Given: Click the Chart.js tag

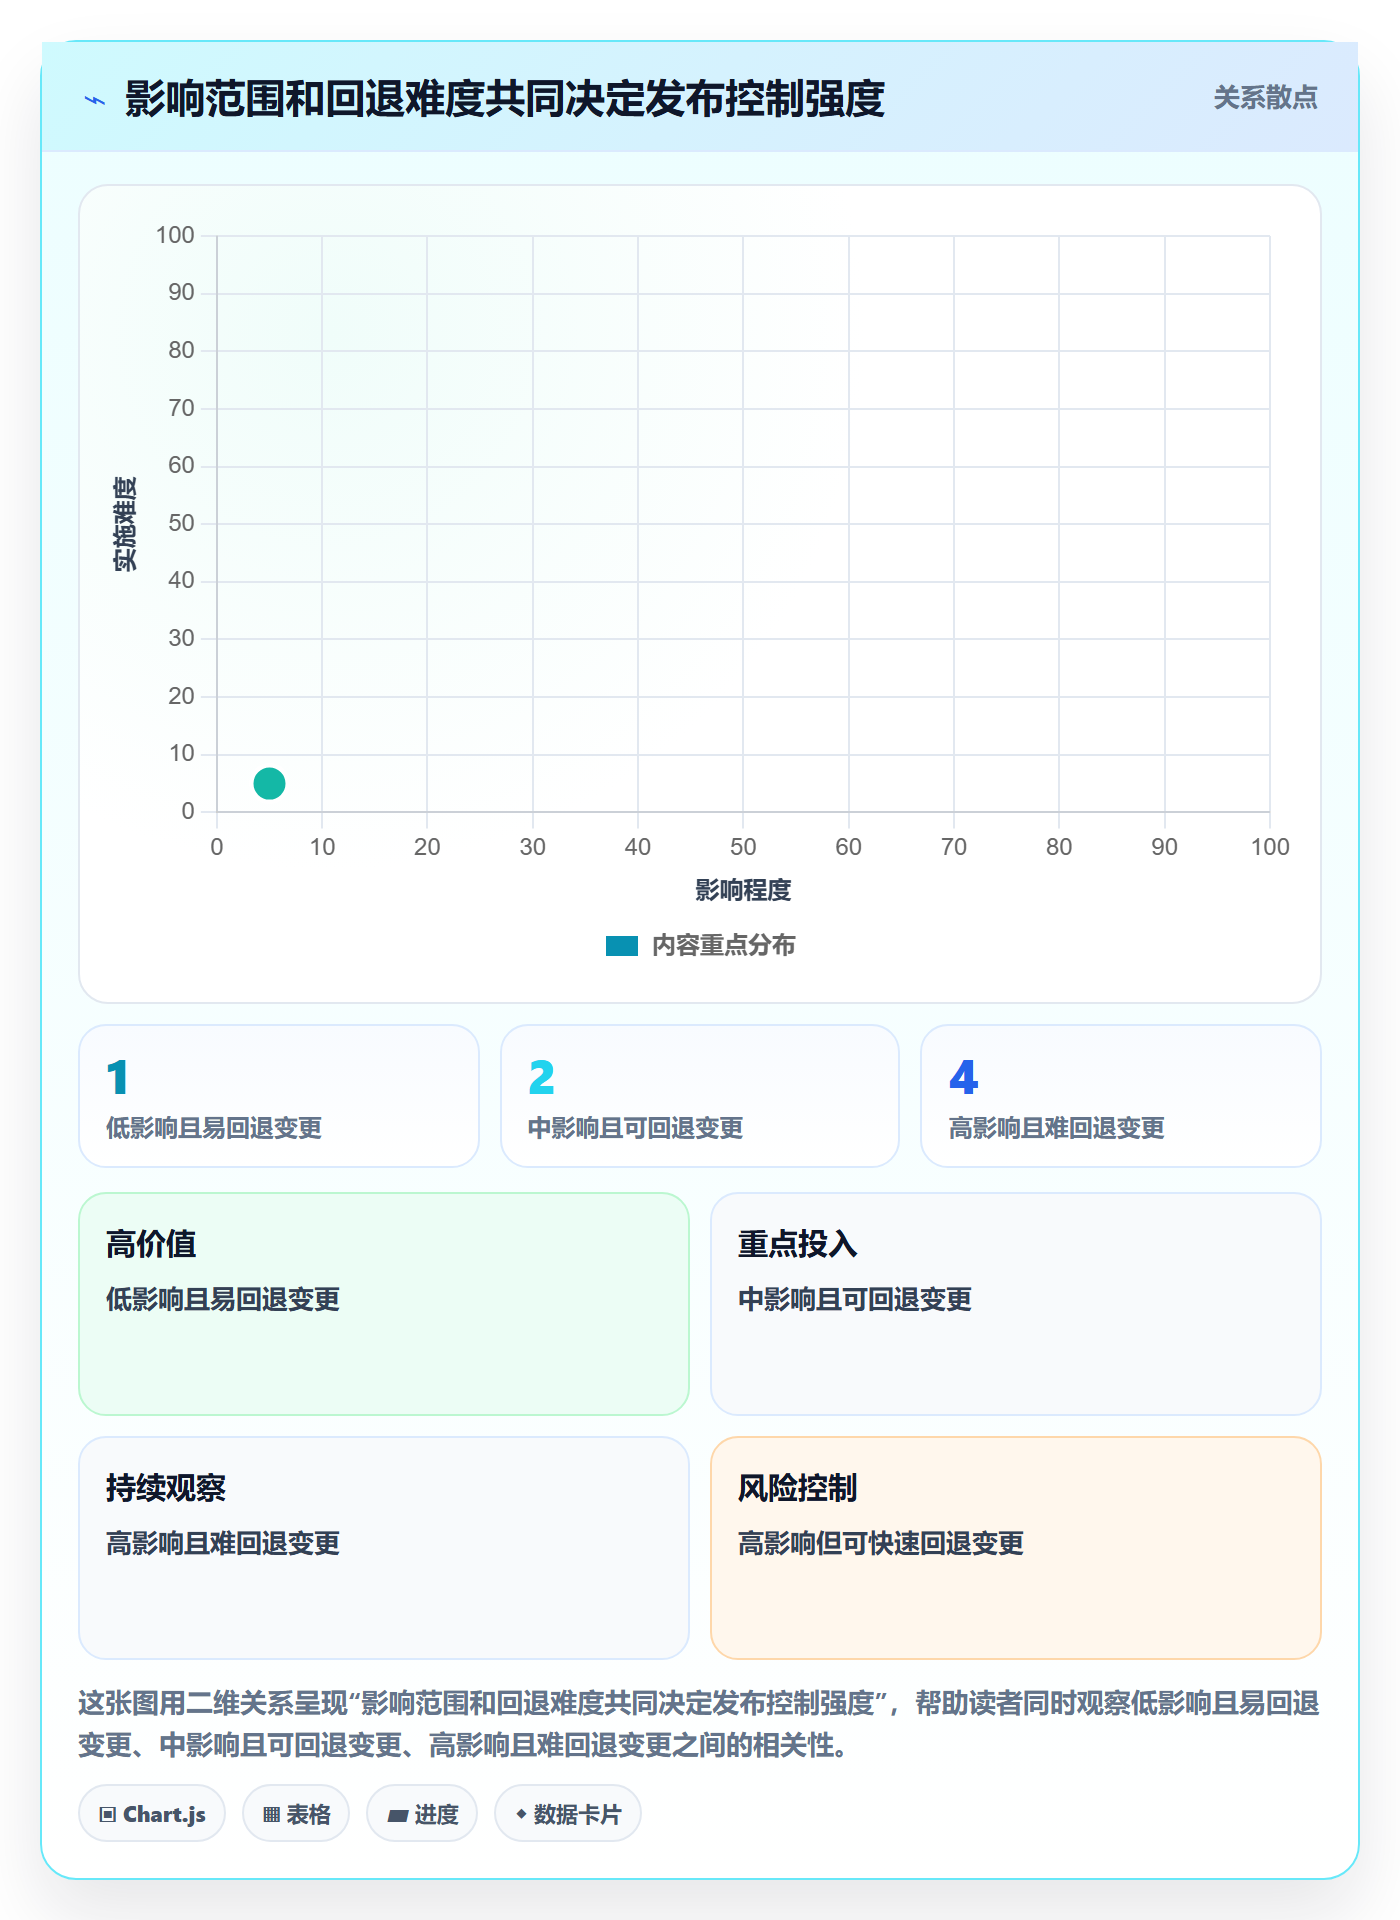Looking at the screenshot, I should pyautogui.click(x=152, y=1814).
